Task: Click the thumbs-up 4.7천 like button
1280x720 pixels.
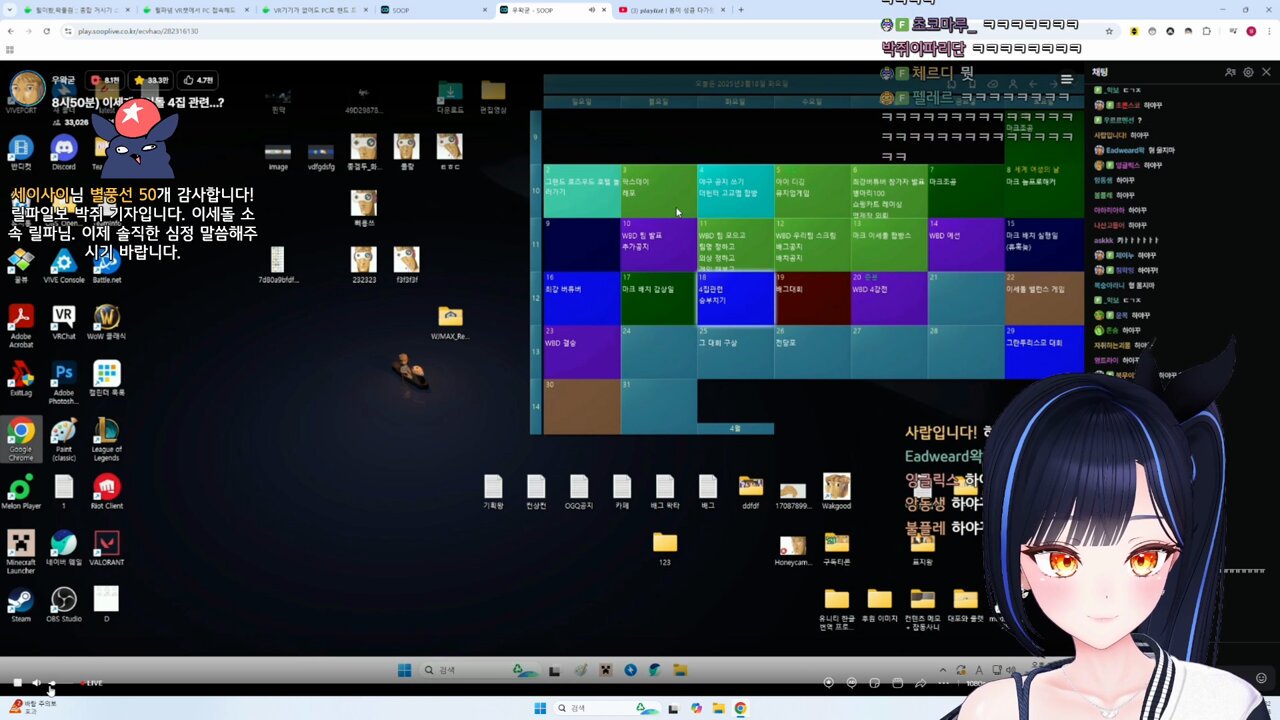Action: pos(198,80)
